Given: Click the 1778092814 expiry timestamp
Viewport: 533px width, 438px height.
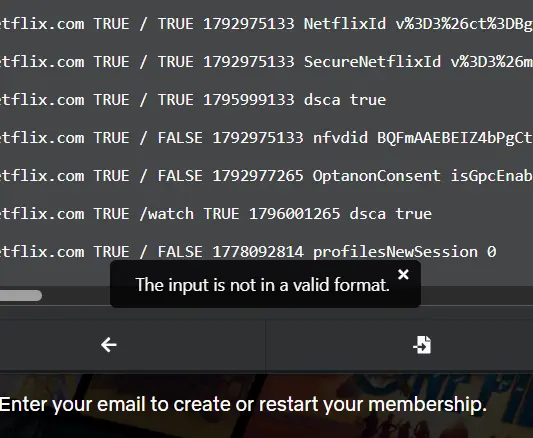Looking at the screenshot, I should point(258,252).
